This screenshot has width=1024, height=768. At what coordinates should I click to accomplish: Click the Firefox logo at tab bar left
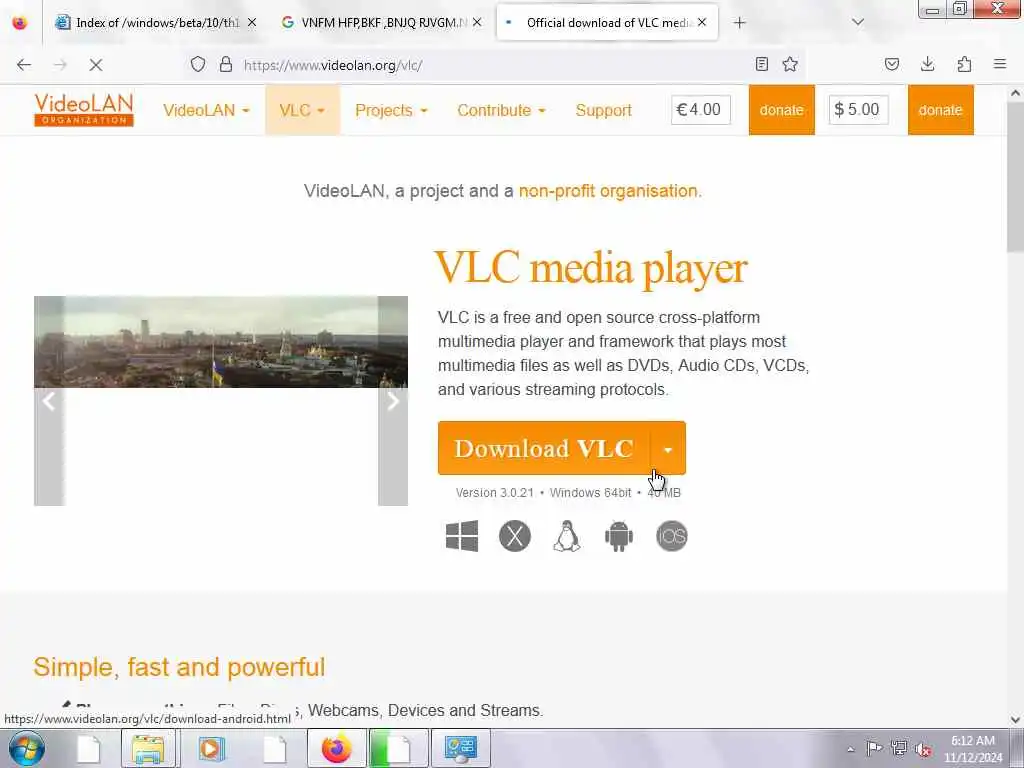click(x=20, y=23)
